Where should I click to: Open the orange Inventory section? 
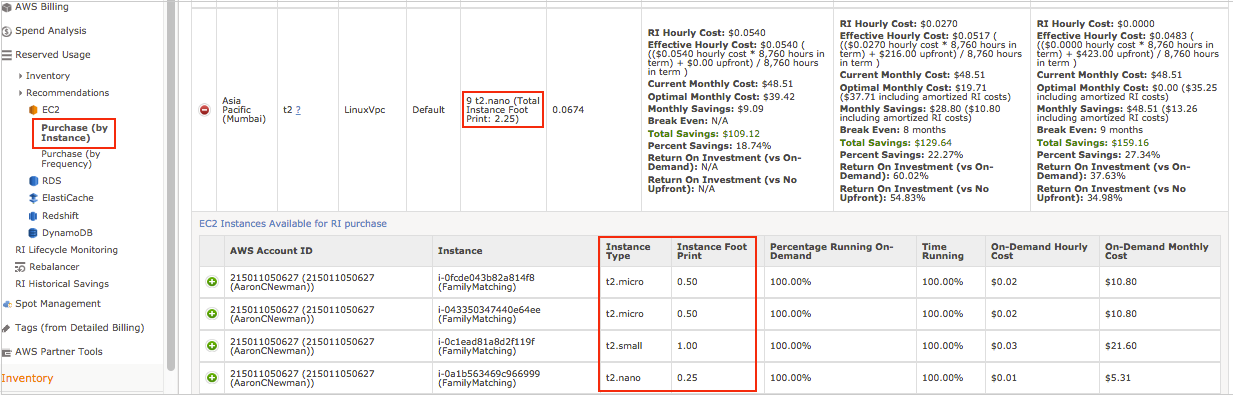click(x=28, y=378)
